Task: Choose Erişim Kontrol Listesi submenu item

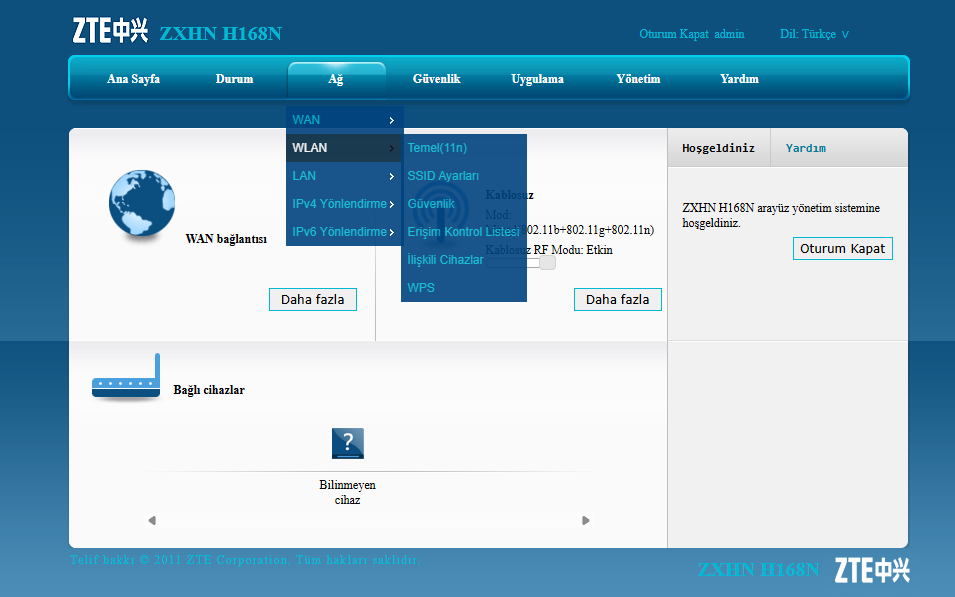Action: click(x=463, y=232)
